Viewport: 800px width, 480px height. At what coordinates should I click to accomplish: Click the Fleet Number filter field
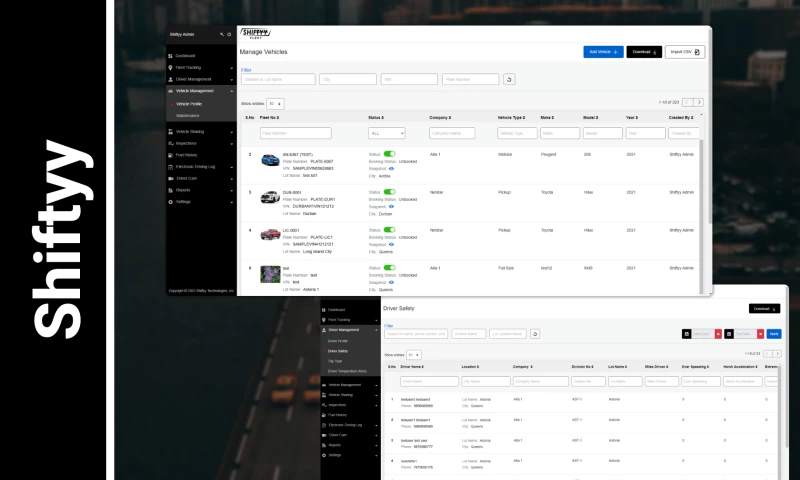pyautogui.click(x=296, y=133)
